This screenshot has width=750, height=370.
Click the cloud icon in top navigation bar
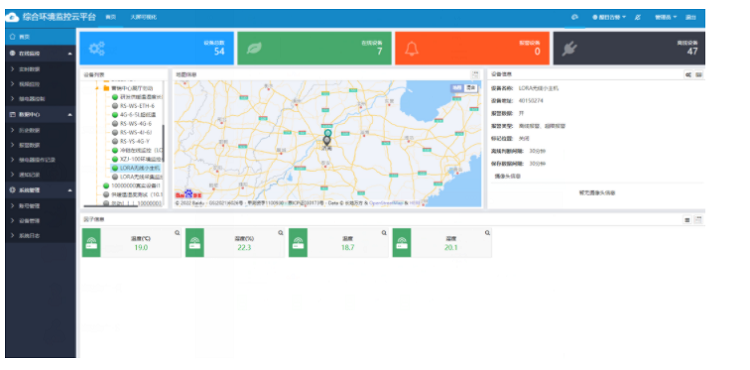coord(574,17)
